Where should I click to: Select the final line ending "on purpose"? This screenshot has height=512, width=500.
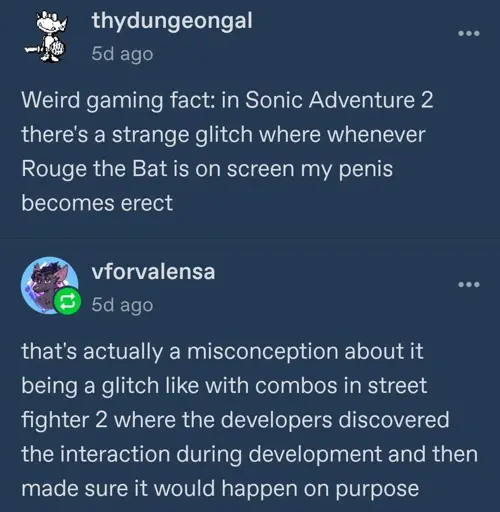click(220, 489)
